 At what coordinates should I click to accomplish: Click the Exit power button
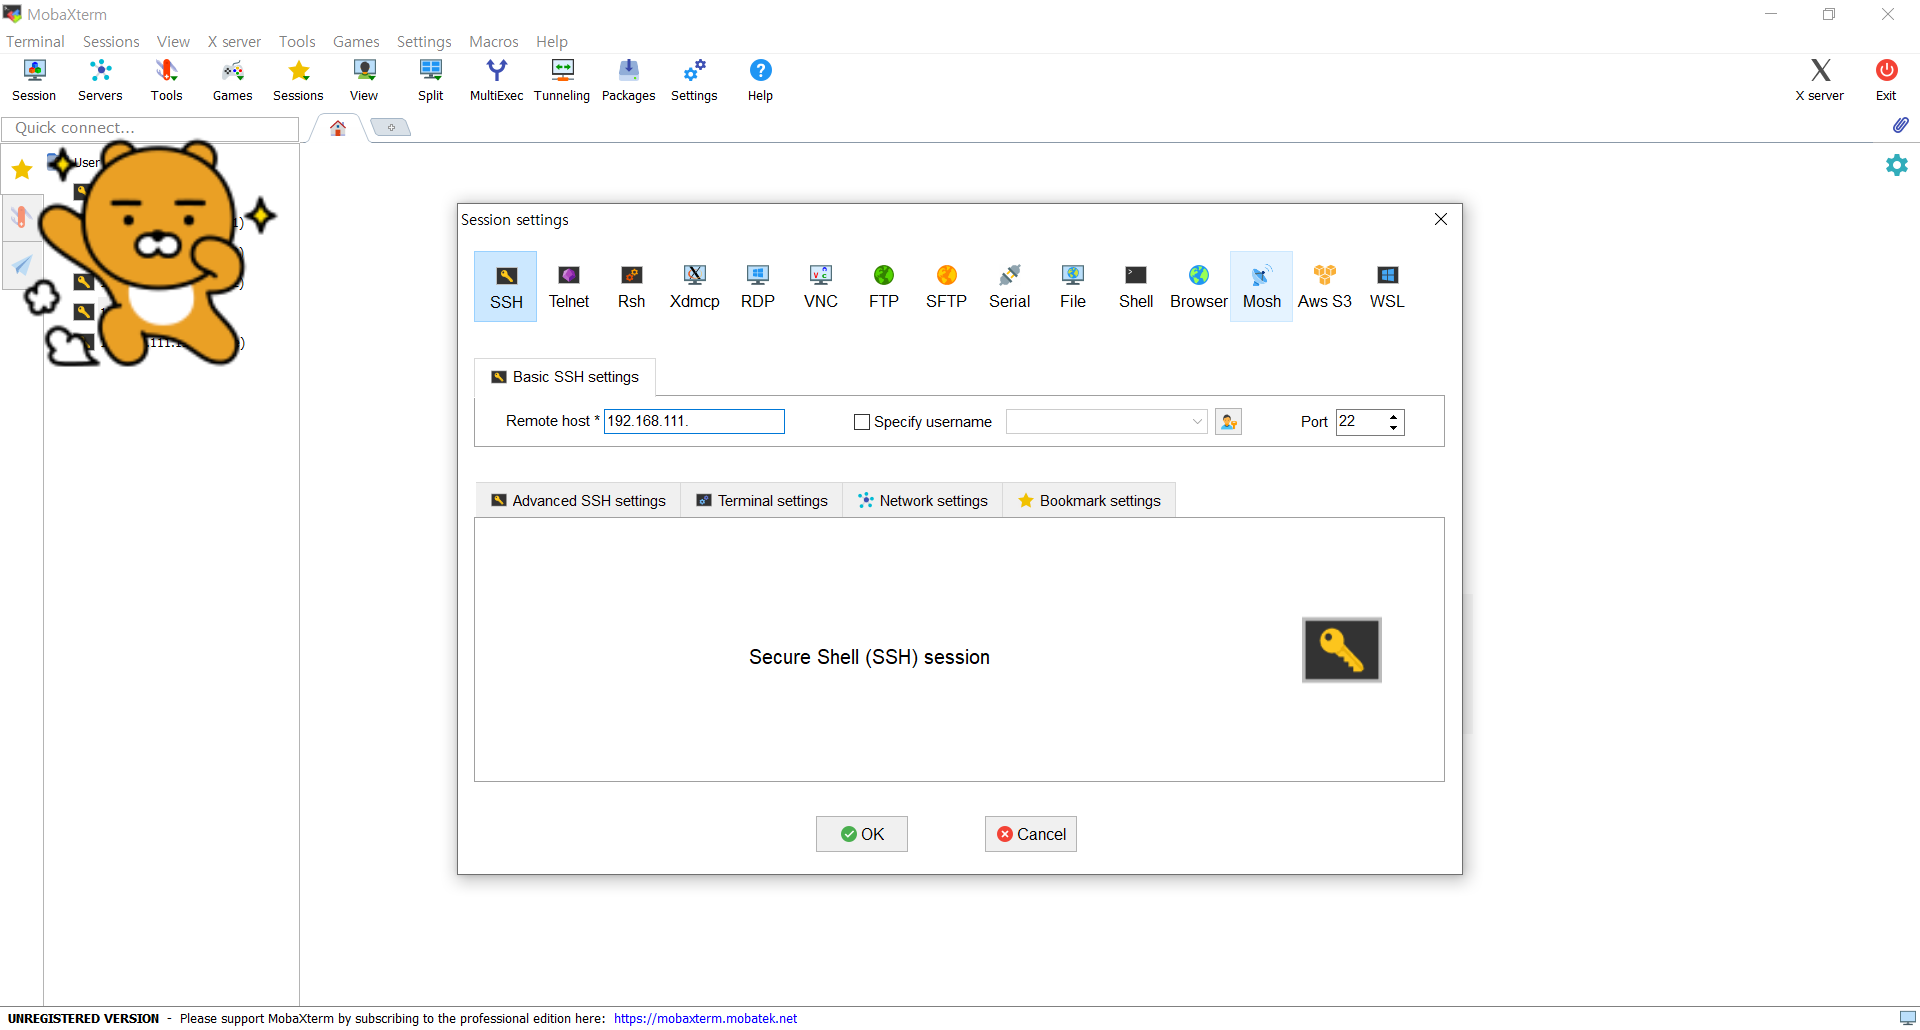[x=1886, y=80]
